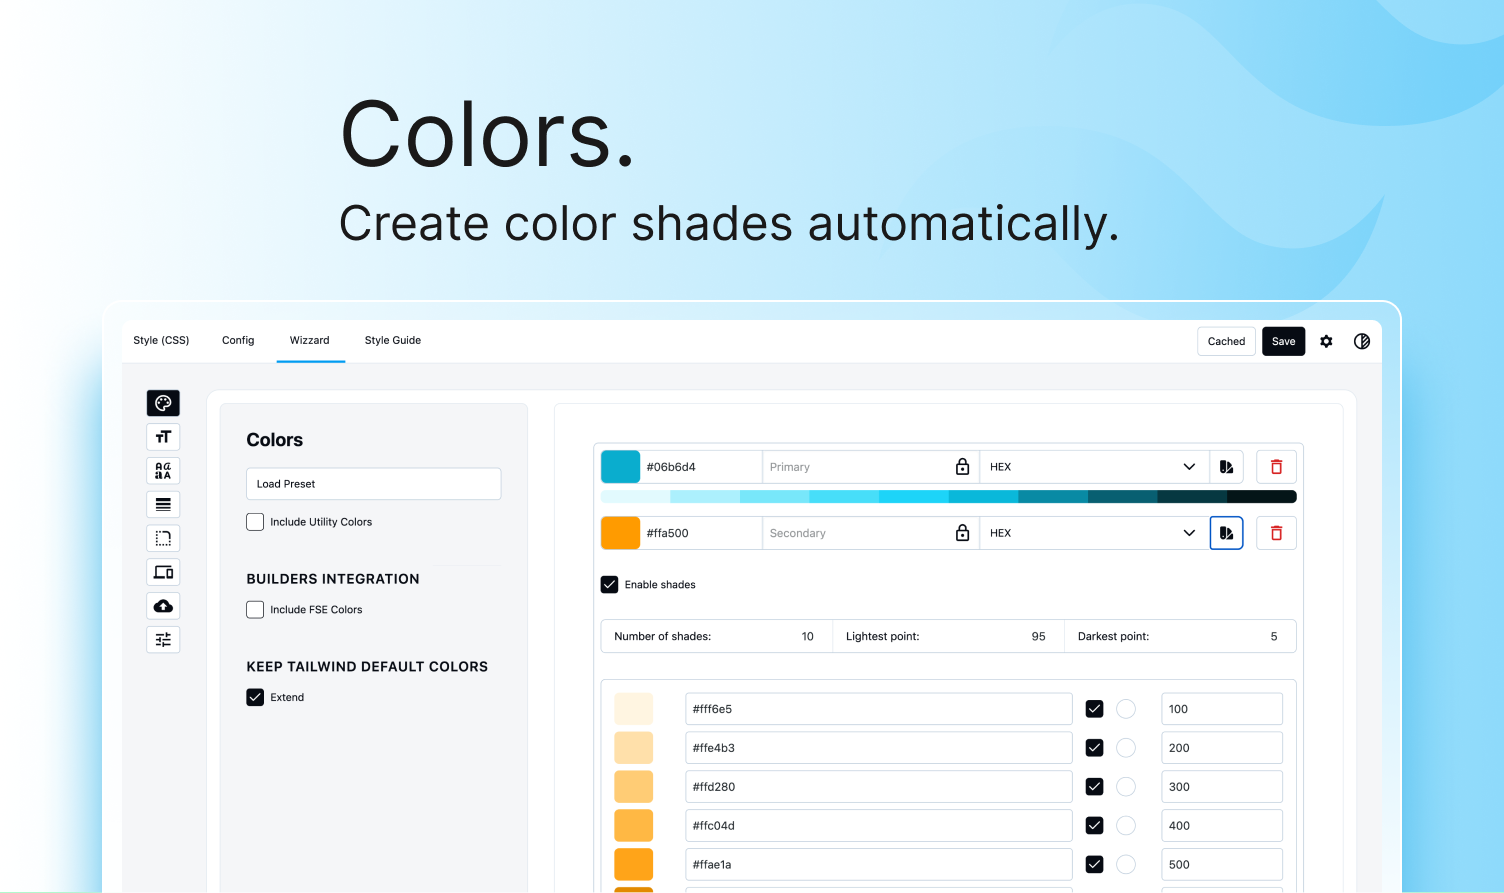Click the Number of shades field
1504x893 pixels.
[x=716, y=637]
